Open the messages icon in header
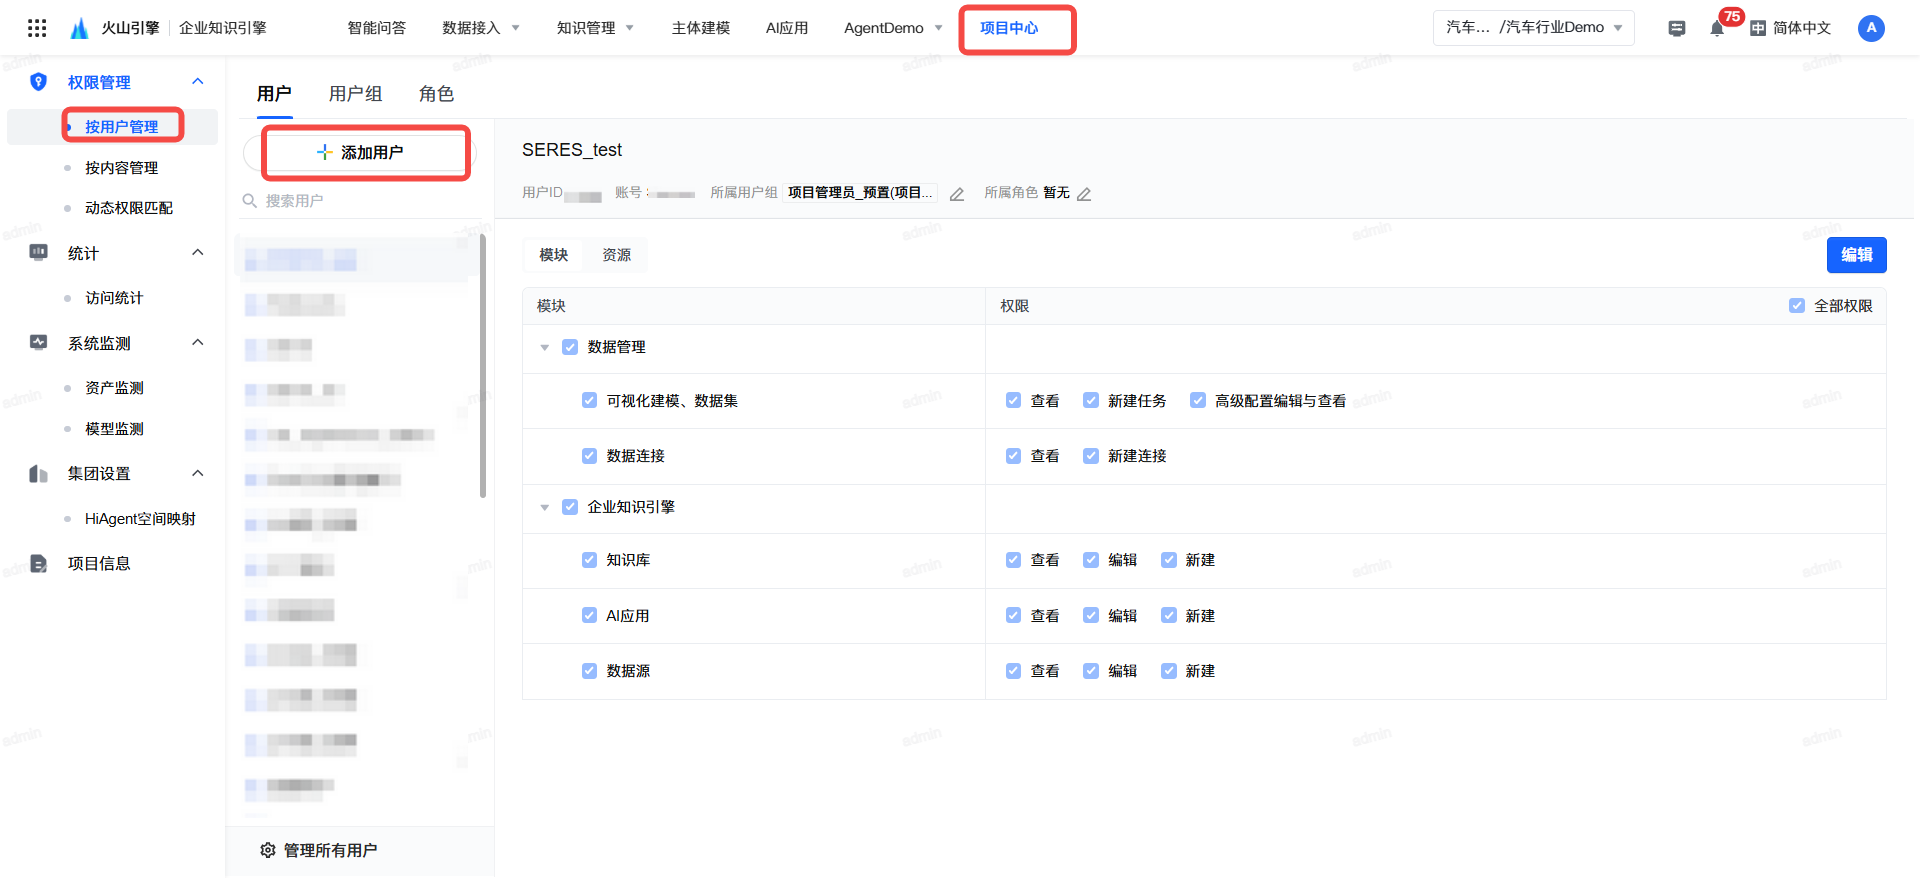The height and width of the screenshot is (878, 1920). (x=1677, y=28)
